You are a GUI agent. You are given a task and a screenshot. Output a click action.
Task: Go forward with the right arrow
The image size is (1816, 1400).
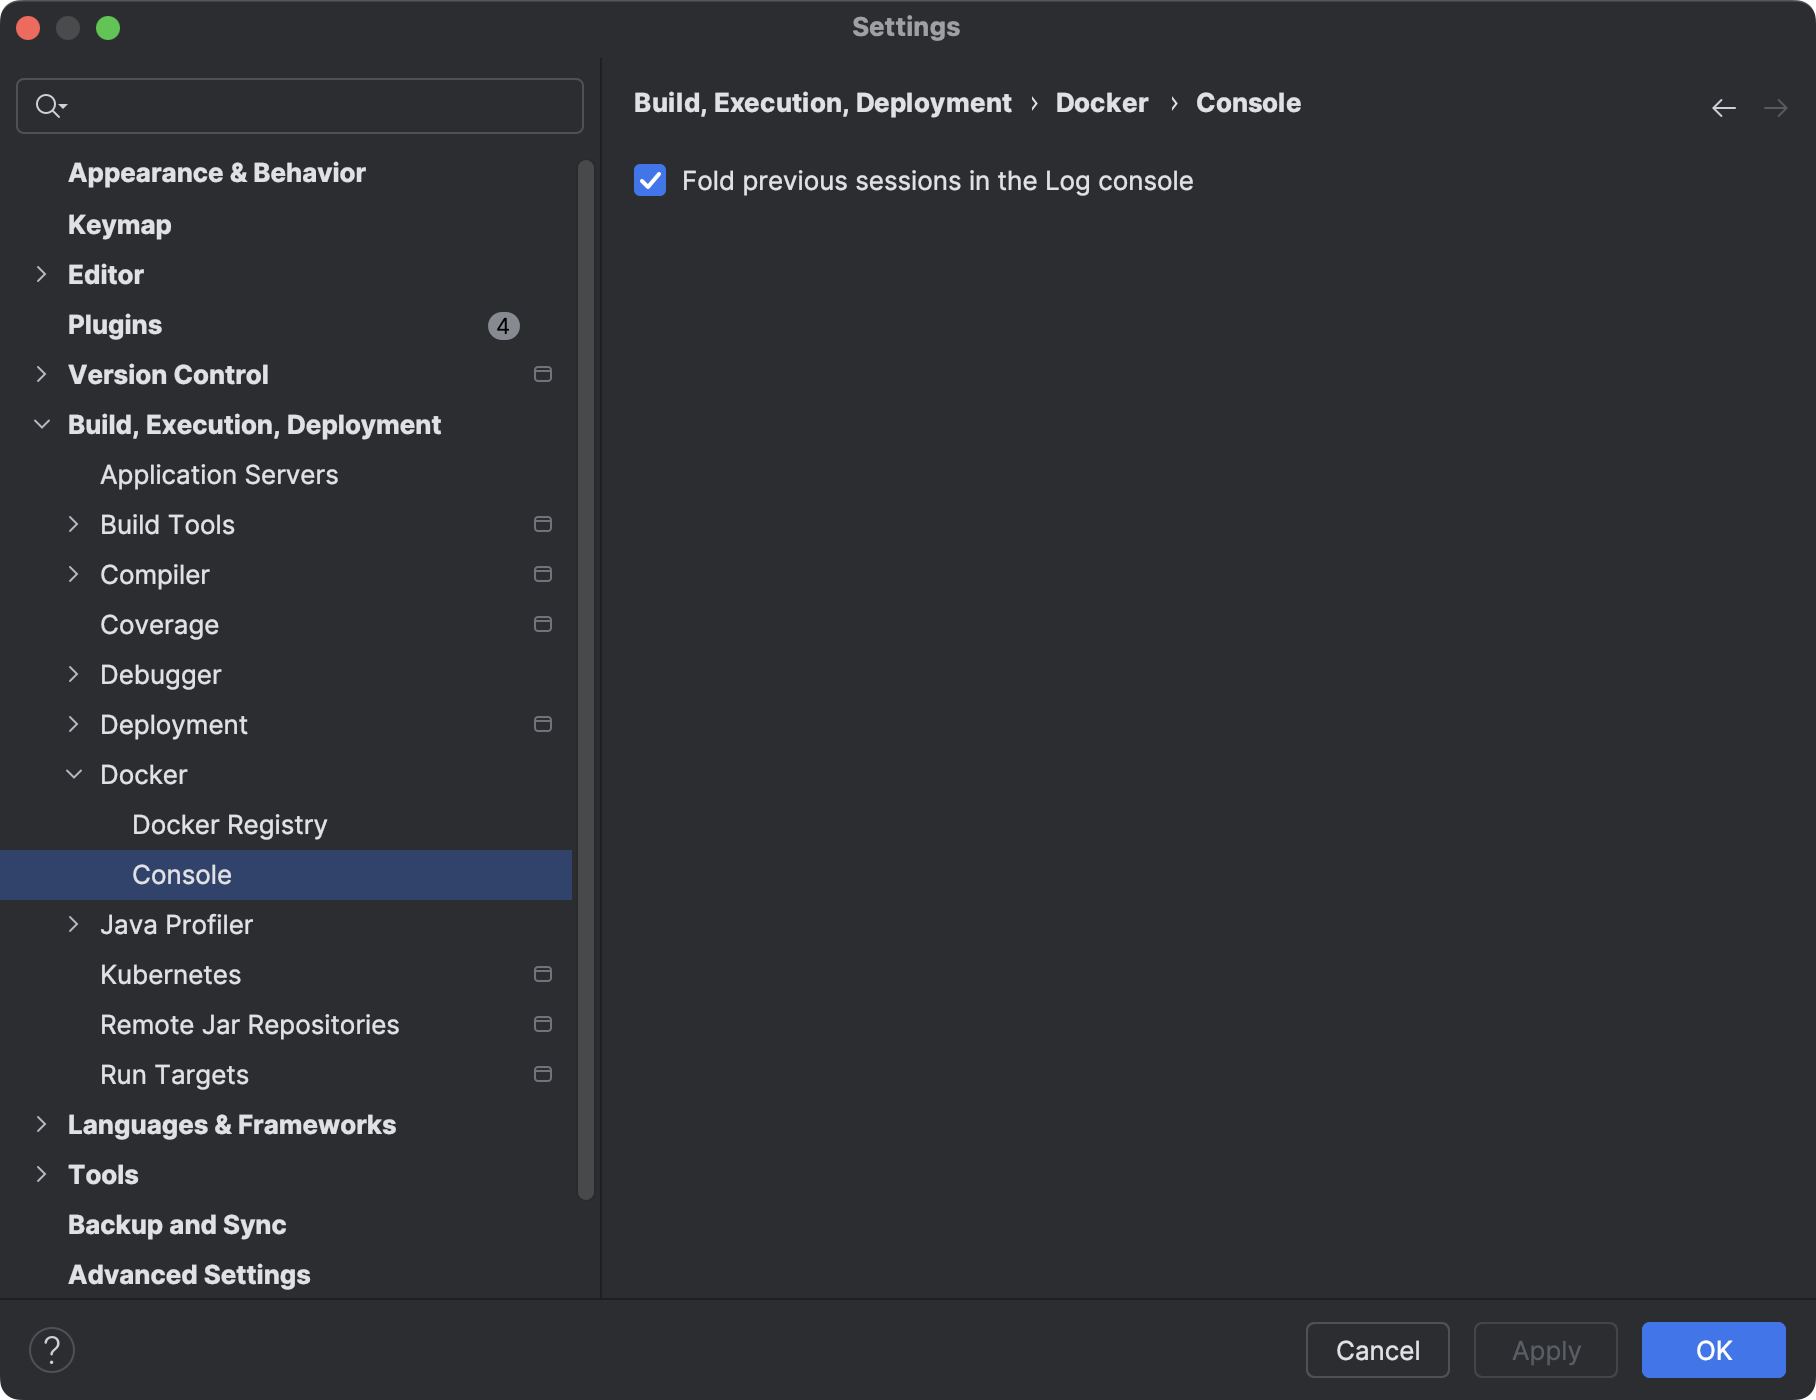coord(1775,107)
